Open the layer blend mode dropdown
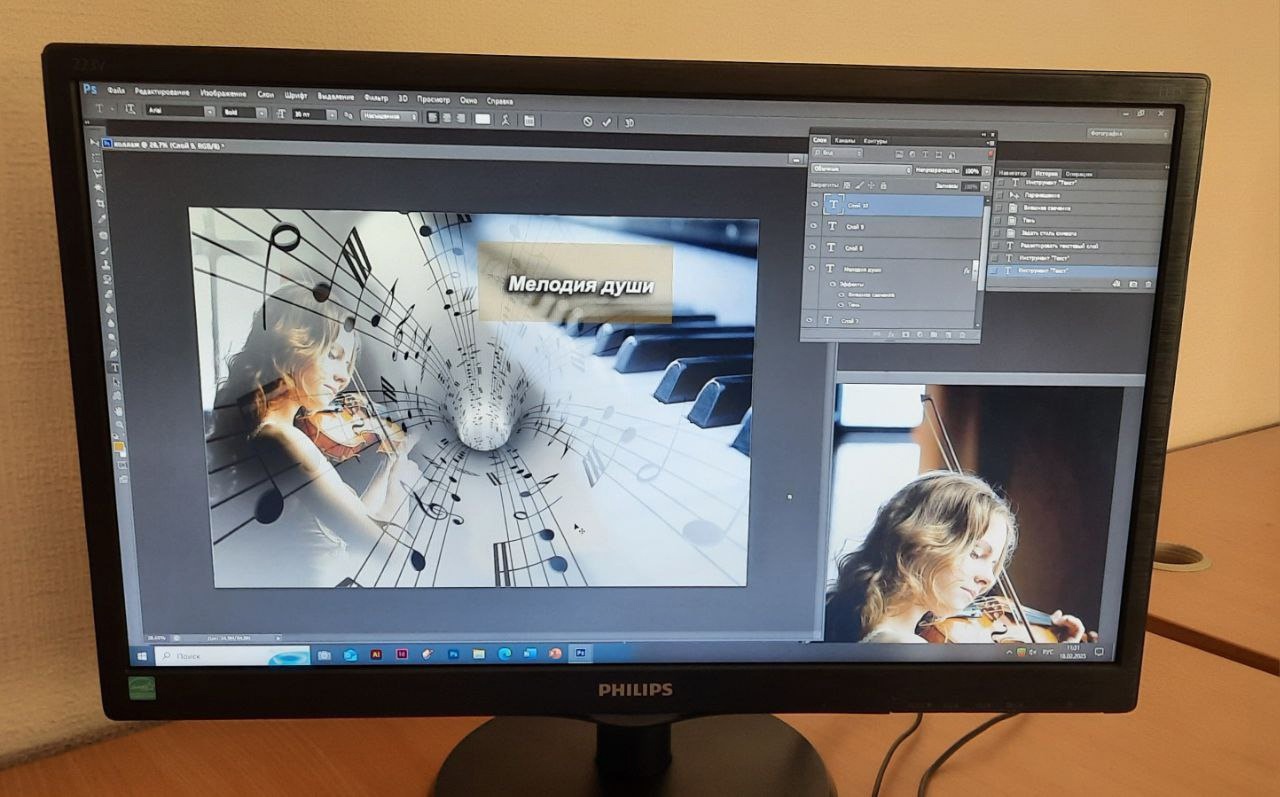 (x=860, y=171)
